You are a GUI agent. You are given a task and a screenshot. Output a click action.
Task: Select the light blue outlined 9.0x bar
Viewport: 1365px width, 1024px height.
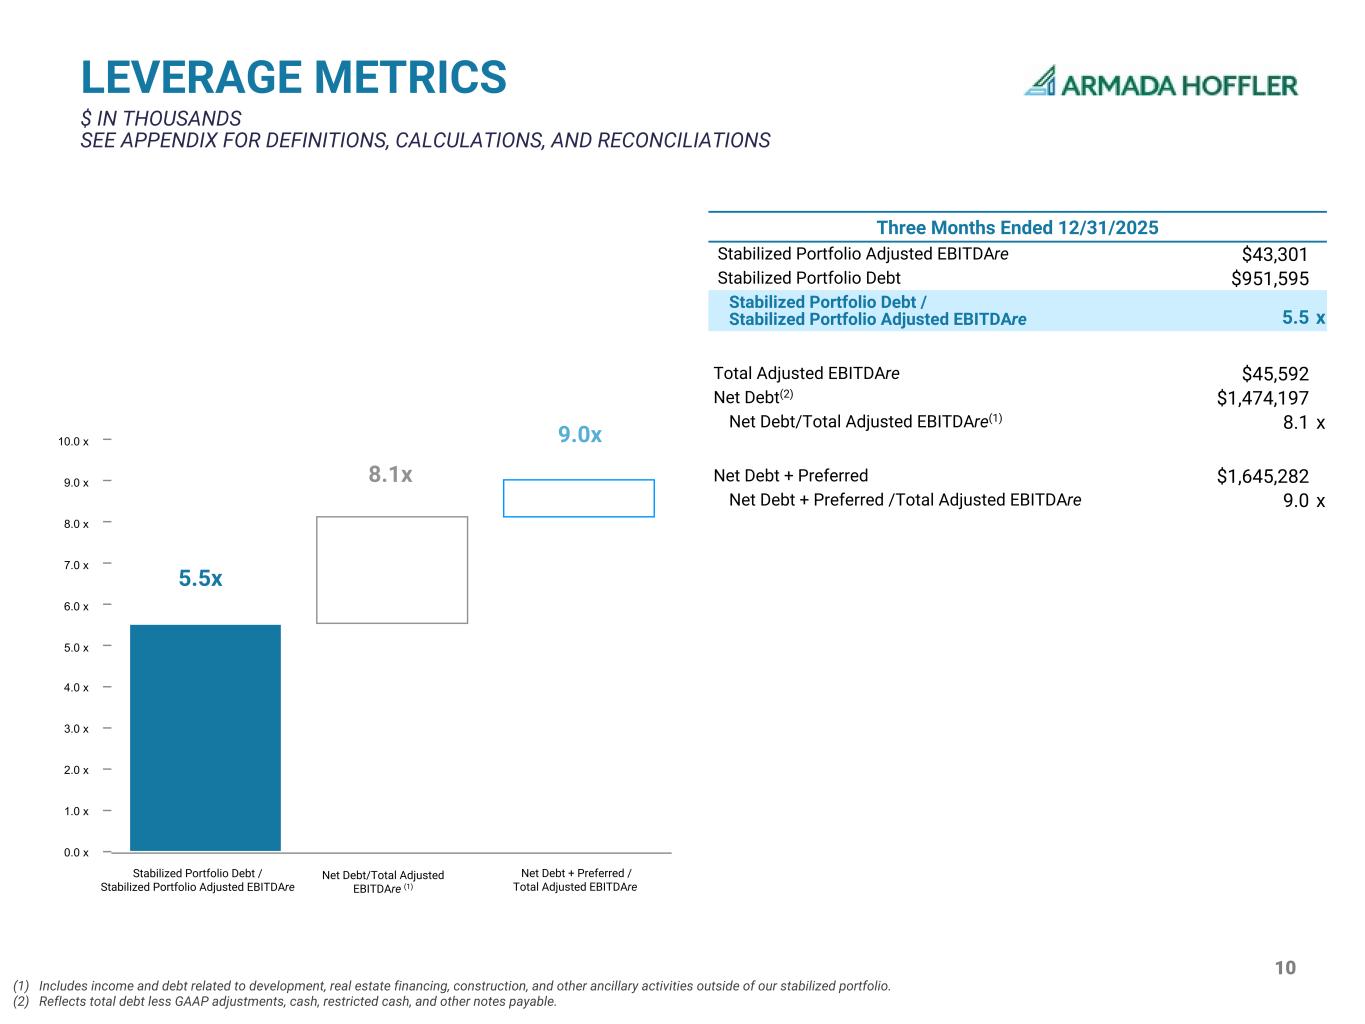(579, 498)
